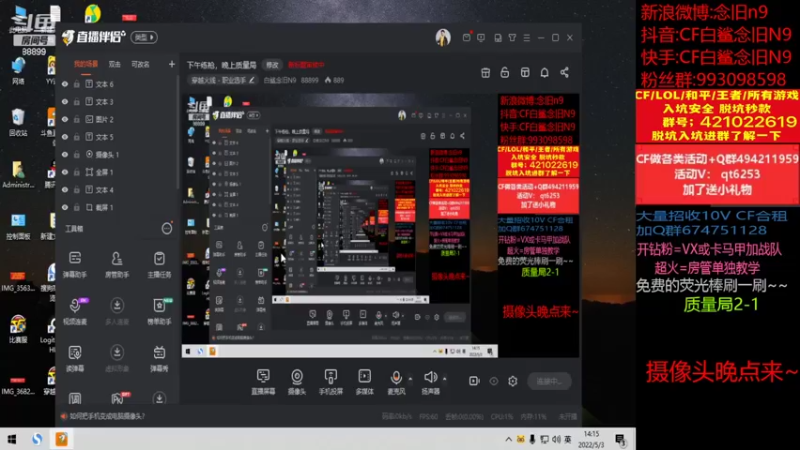Start recording with the camcorder icon
This screenshot has height=450, width=800.
click(474, 381)
